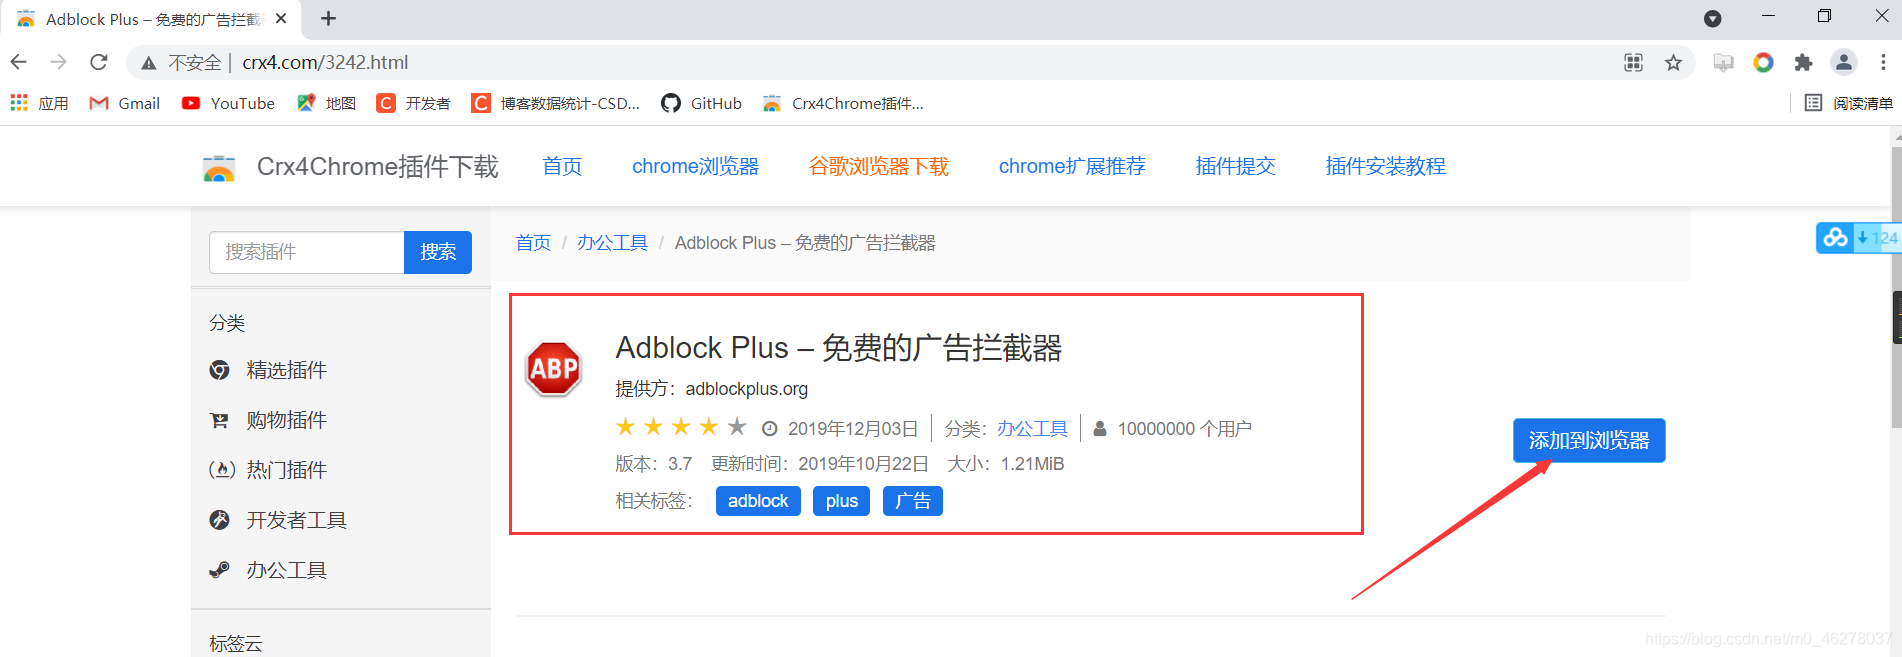Open the 博客数据统计-CSD... bookmark
1902x657 pixels.
pyautogui.click(x=556, y=103)
